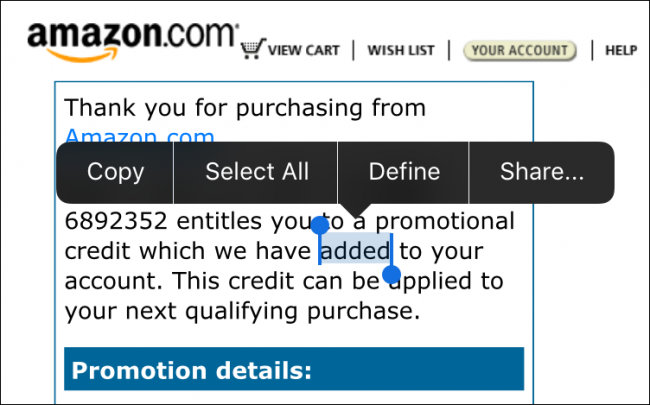Viewport: 650px width, 405px height.
Task: Click the shopping cart icon
Action: coord(253,49)
